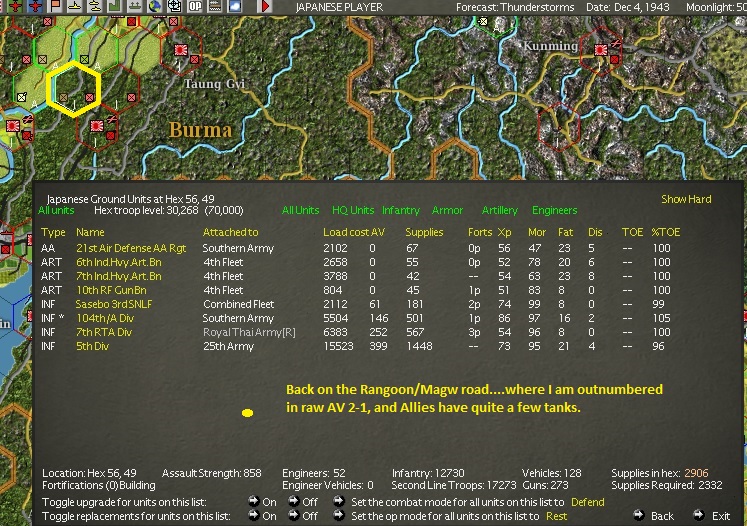747x526 pixels.
Task: Sort list by Fat column
Action: 565,232
